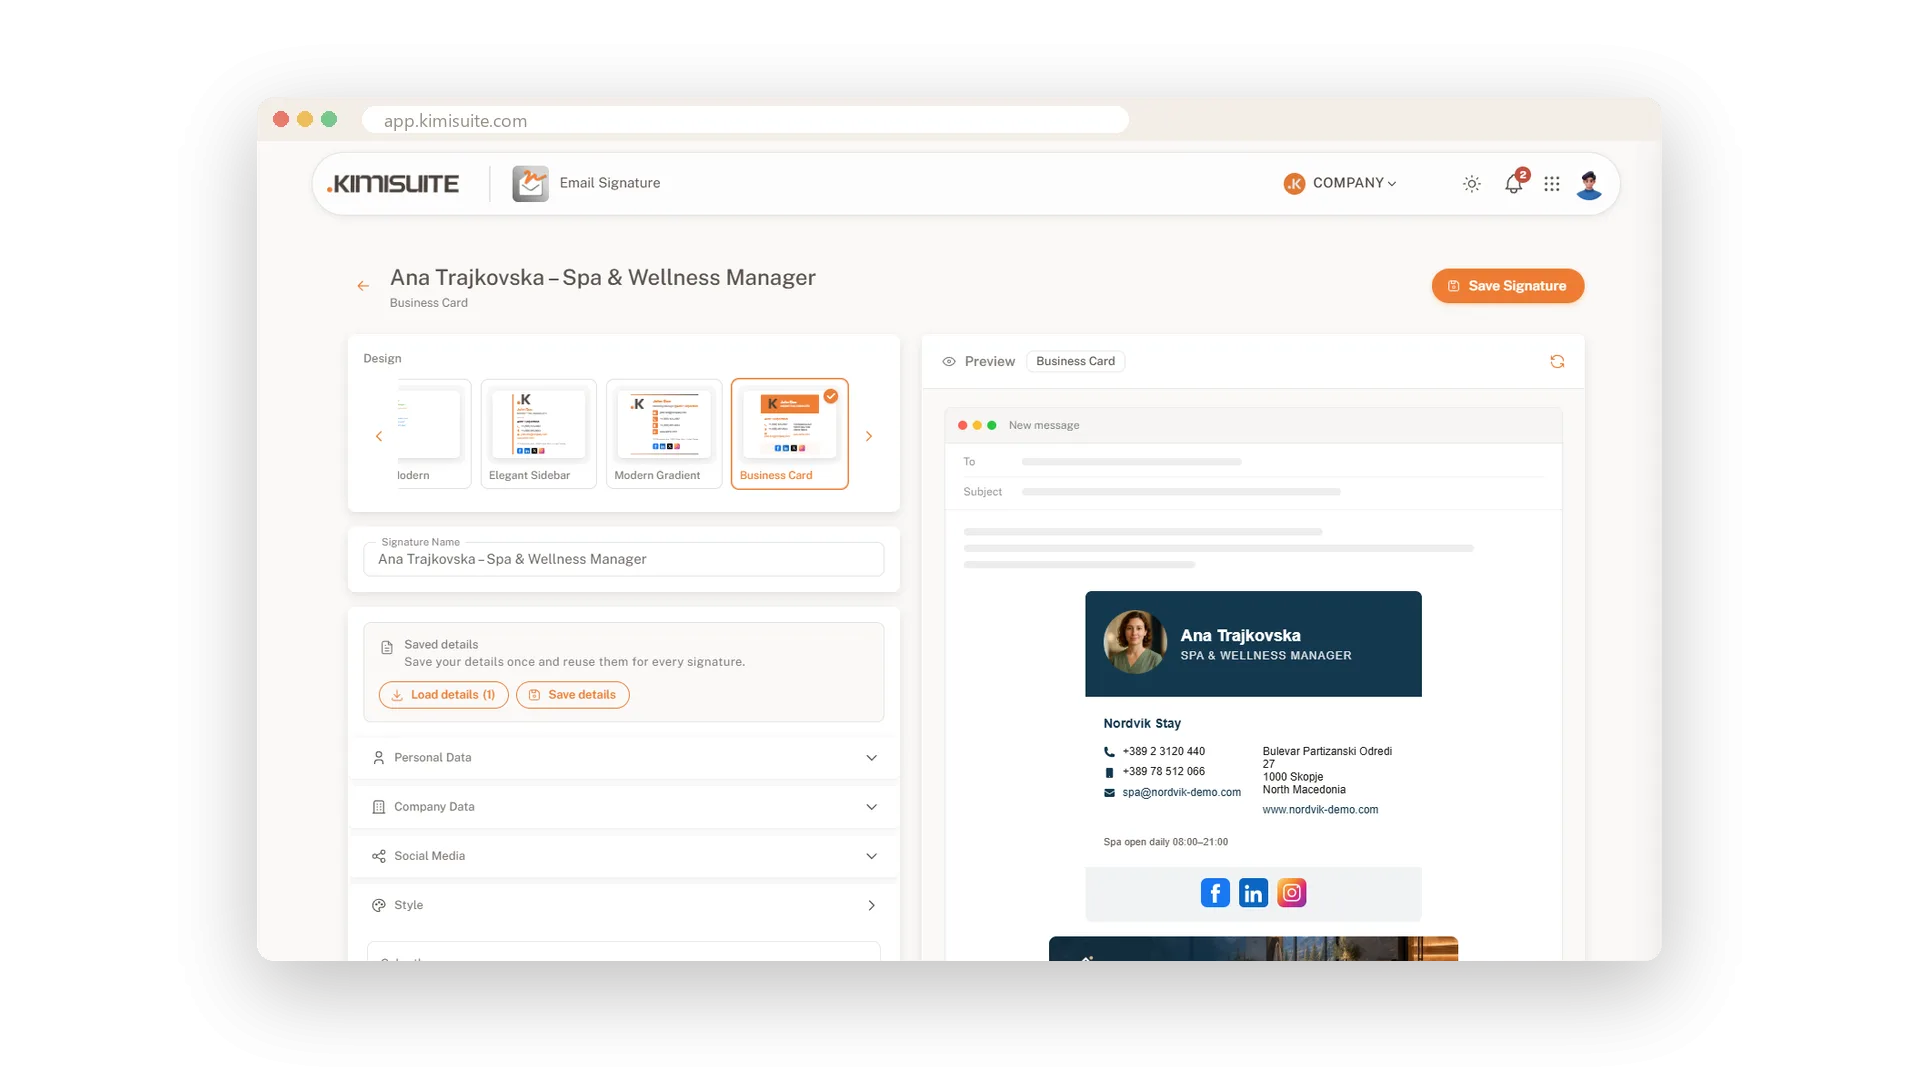
Task: Click the Spa open daily text
Action: click(x=1165, y=842)
